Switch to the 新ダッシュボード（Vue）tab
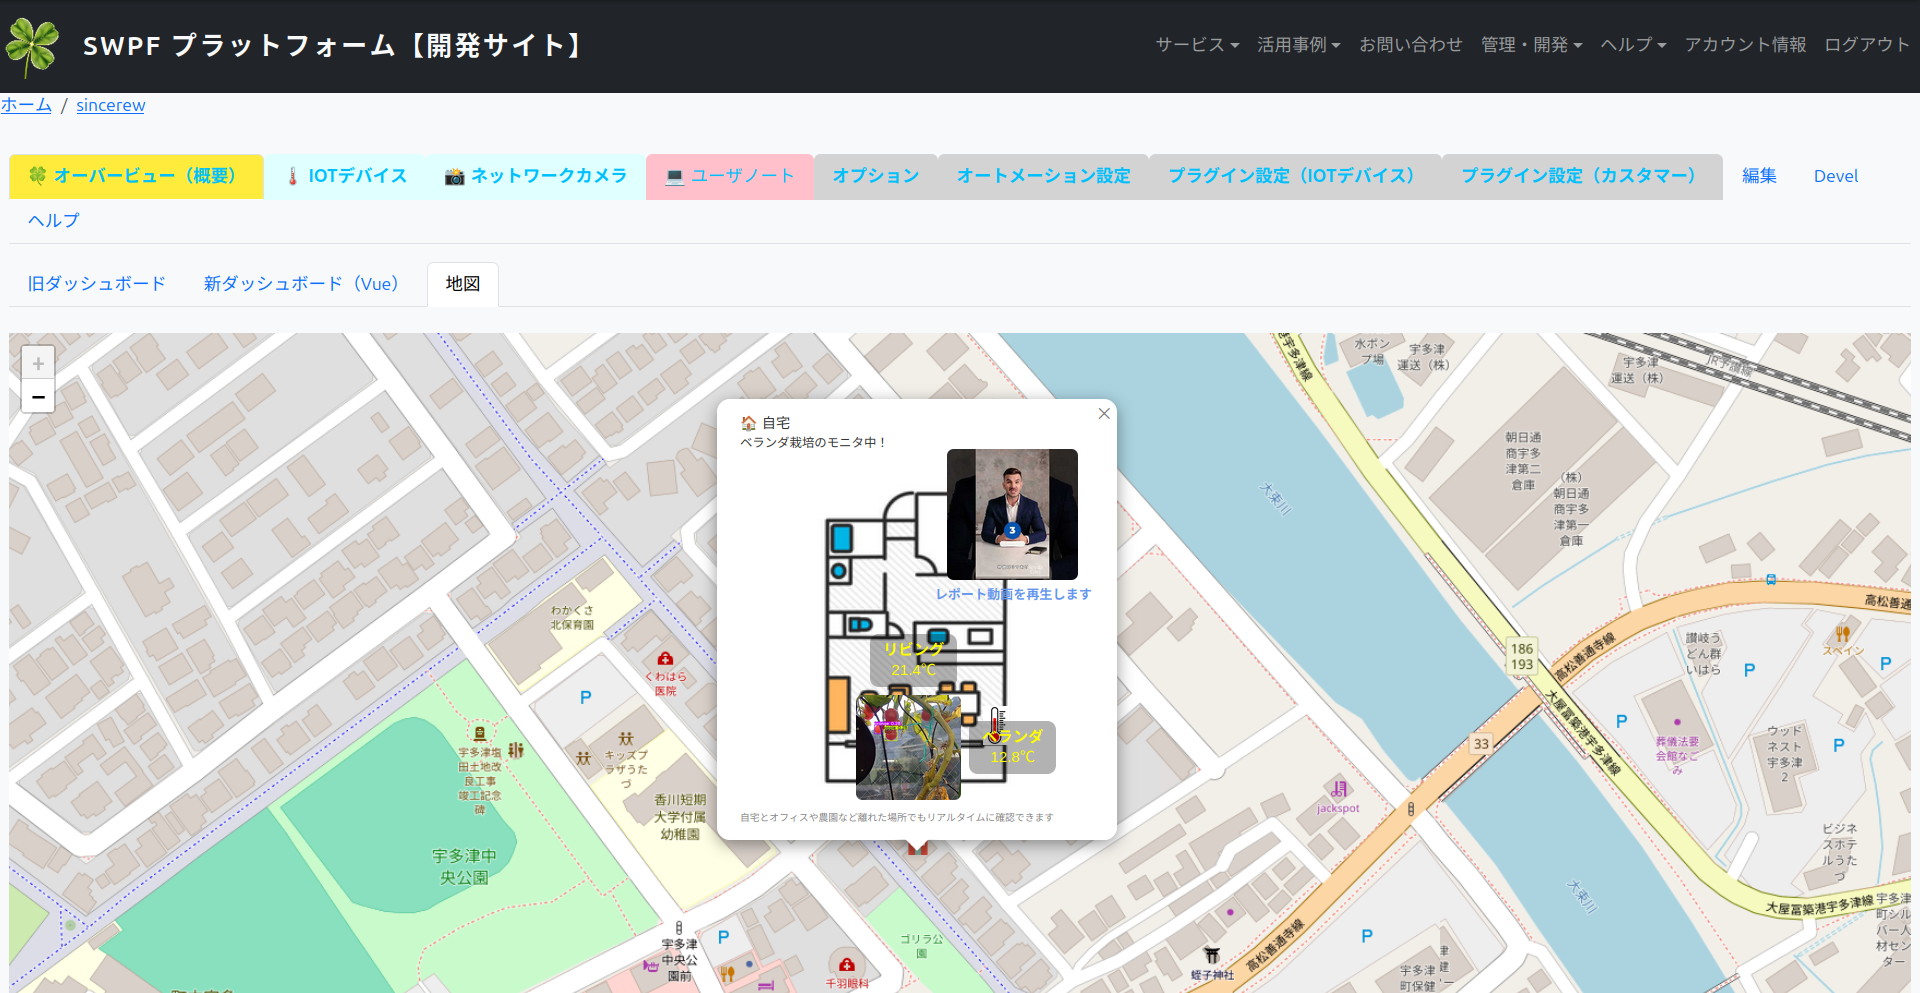 click(300, 284)
